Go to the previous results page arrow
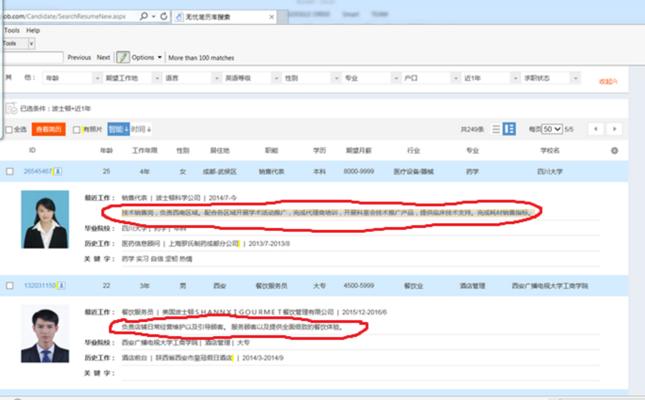Screen dimensions: 645x400 click(x=596, y=129)
